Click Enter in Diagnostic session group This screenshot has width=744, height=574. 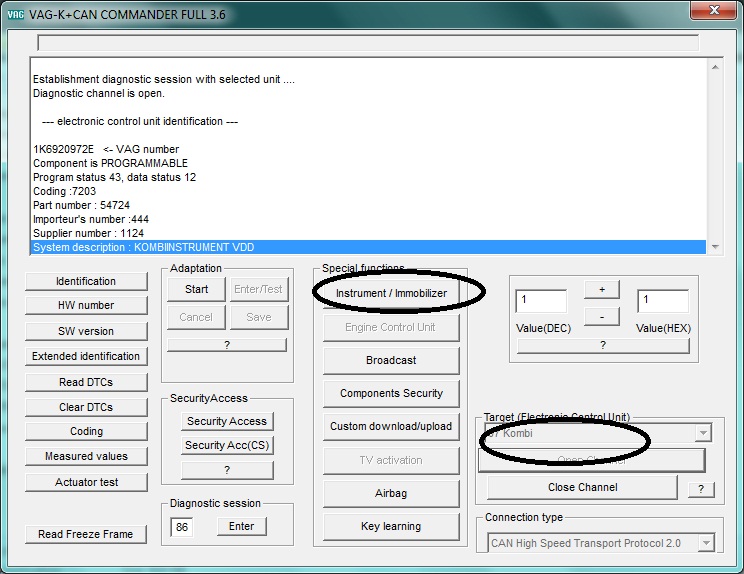[242, 527]
